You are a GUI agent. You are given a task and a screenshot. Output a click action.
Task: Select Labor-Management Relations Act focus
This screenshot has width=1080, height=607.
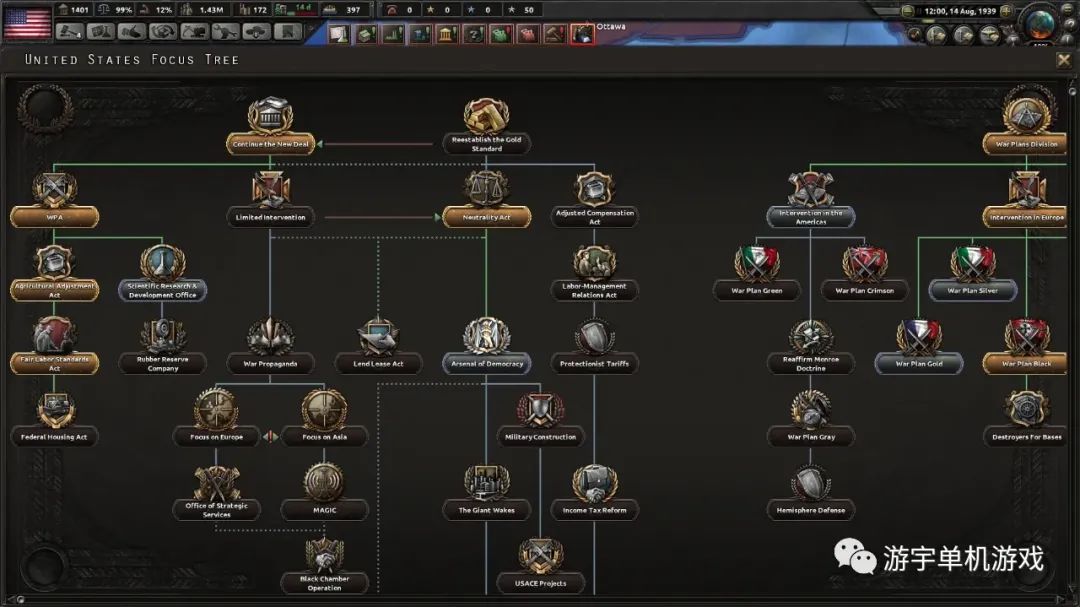click(594, 273)
